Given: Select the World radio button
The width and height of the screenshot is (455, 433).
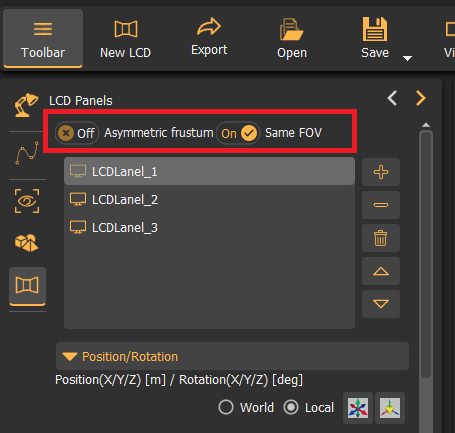Looking at the screenshot, I should tap(226, 407).
